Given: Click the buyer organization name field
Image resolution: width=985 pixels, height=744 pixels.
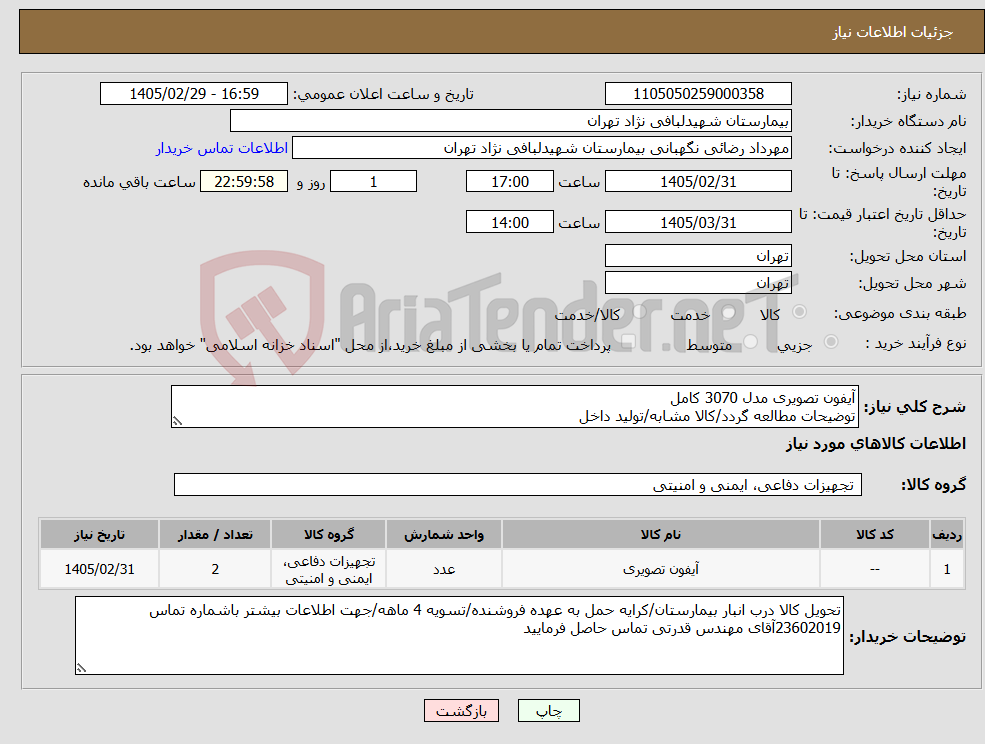Looking at the screenshot, I should click(x=511, y=121).
